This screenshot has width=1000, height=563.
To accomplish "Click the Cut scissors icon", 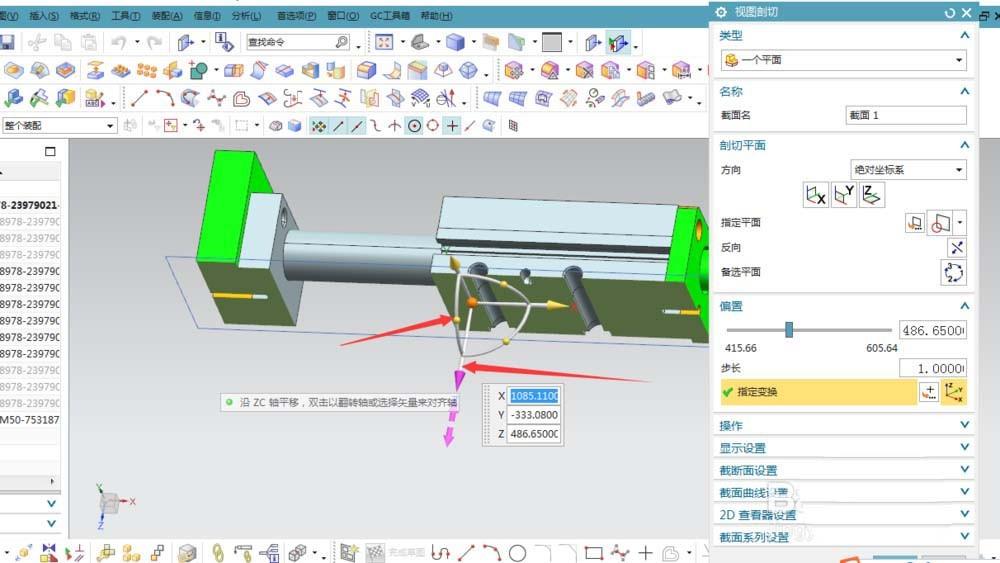I will tap(36, 42).
